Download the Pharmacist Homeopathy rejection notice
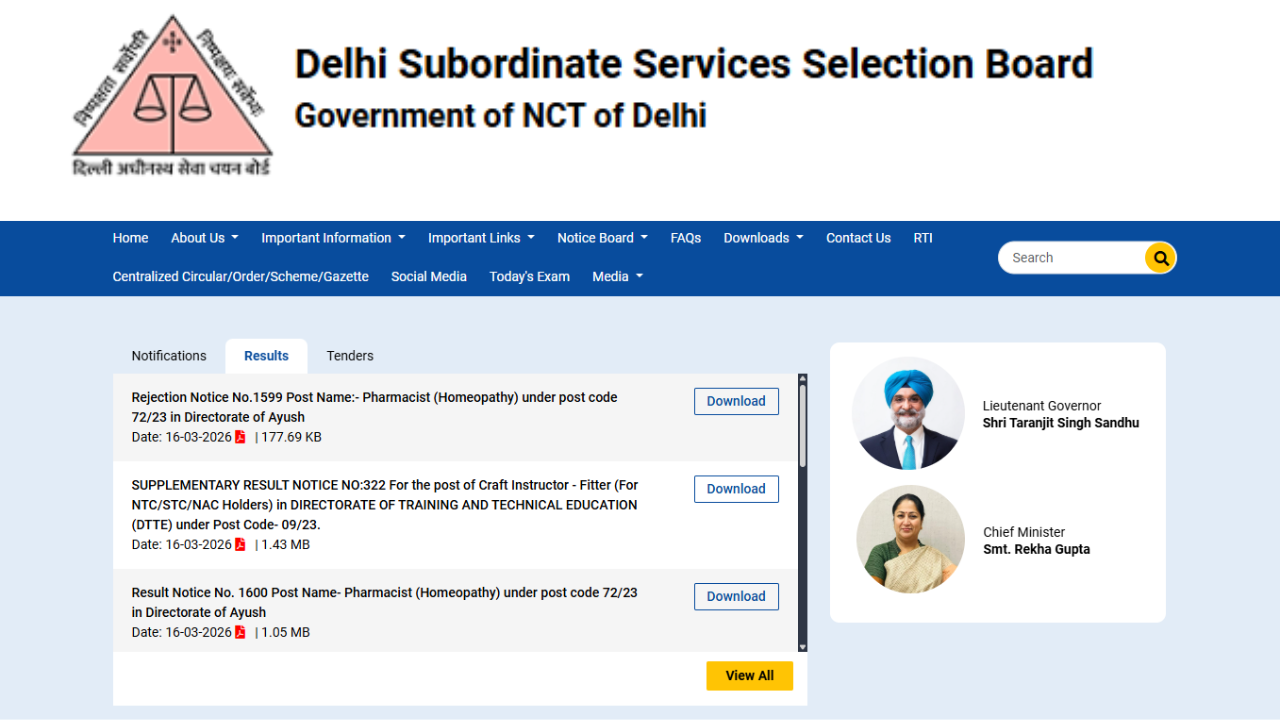The height and width of the screenshot is (720, 1280). pos(736,400)
